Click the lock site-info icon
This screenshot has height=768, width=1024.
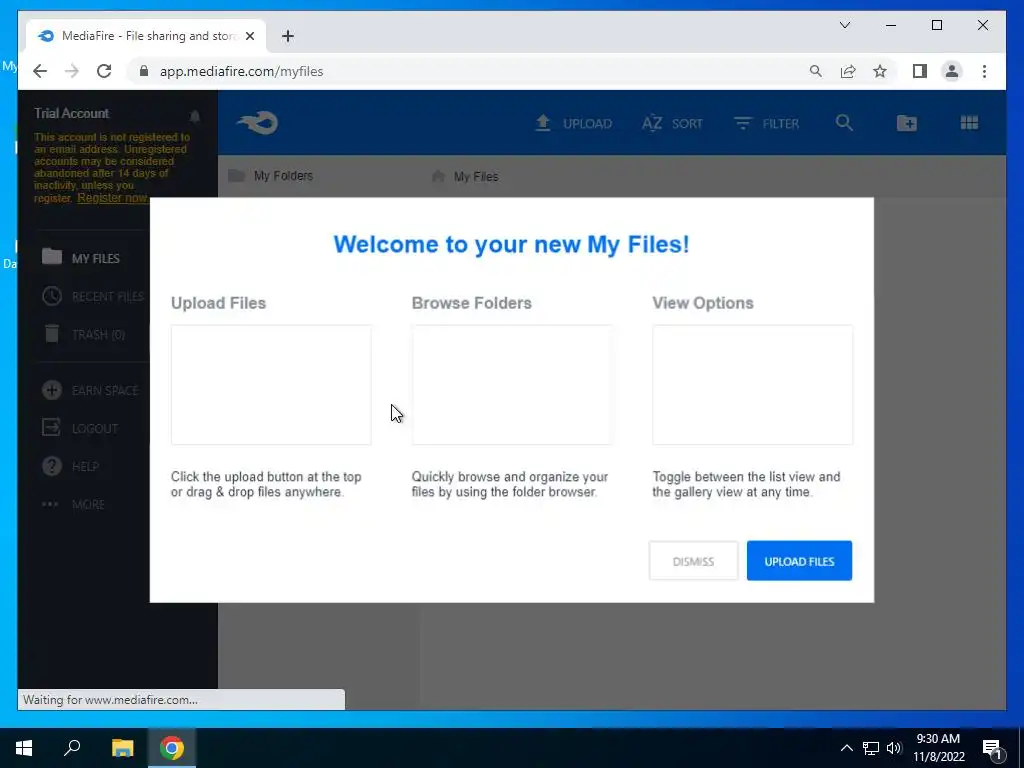(x=144, y=71)
